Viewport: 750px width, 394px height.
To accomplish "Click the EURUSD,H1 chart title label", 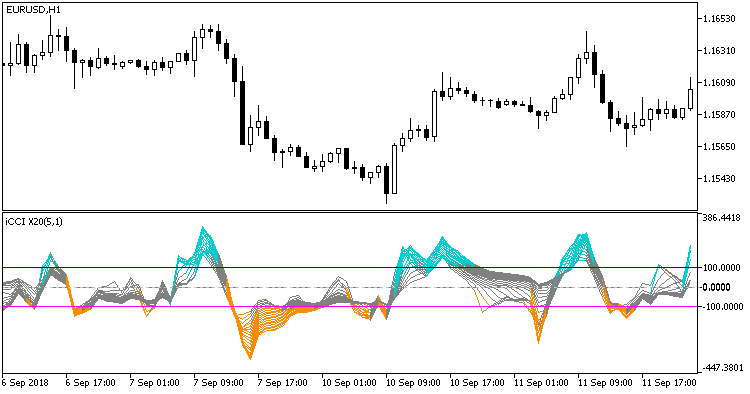I will click(33, 10).
